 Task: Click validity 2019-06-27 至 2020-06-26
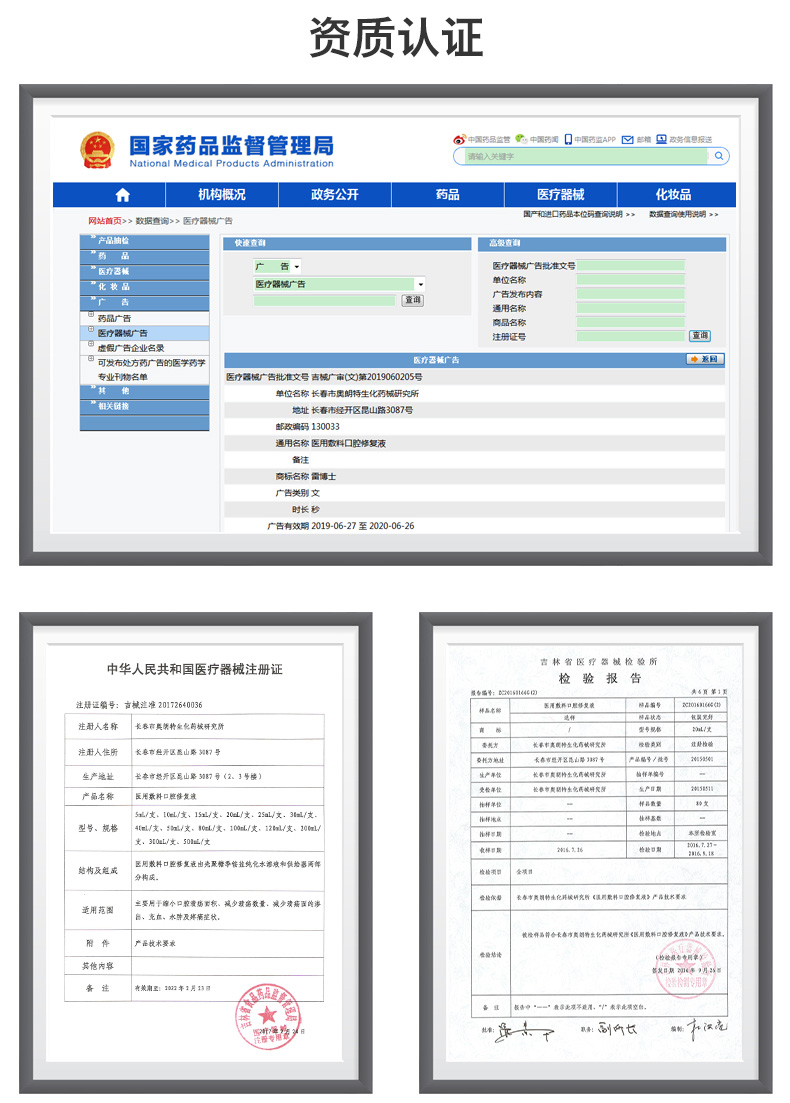(362, 526)
